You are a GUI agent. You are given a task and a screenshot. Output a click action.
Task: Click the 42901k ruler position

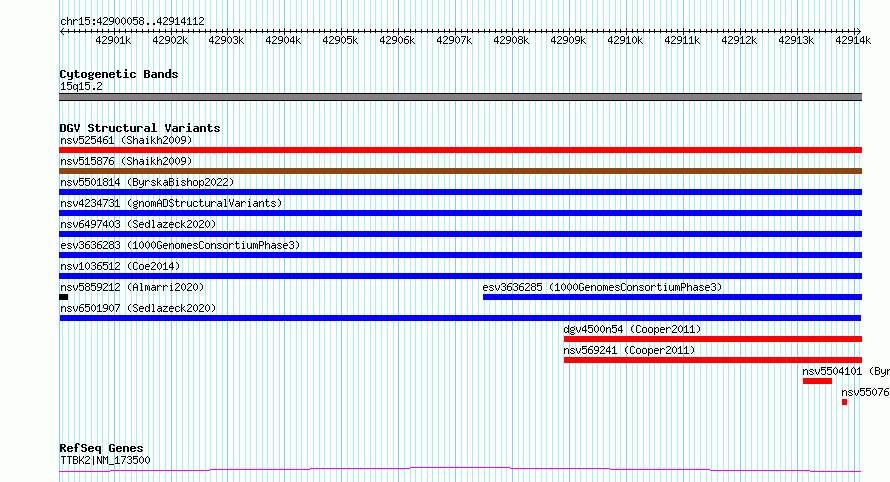pyautogui.click(x=113, y=40)
